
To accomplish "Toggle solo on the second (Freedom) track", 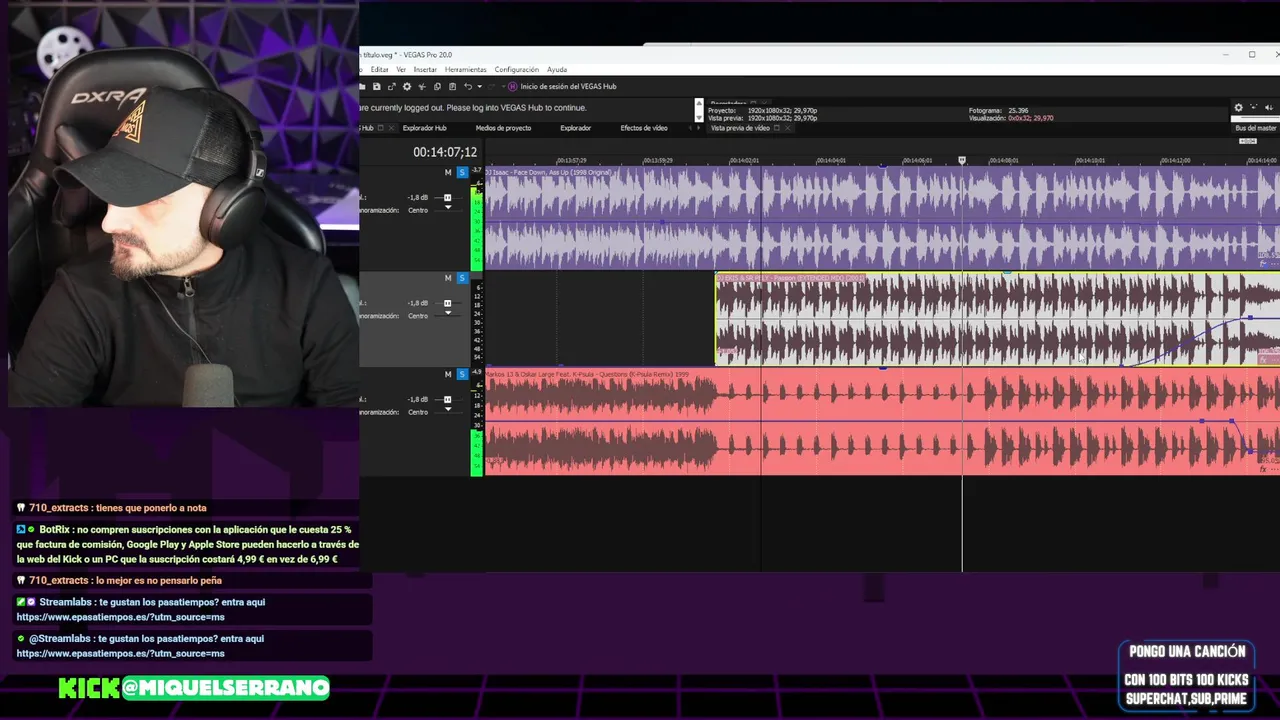I will 462,278.
